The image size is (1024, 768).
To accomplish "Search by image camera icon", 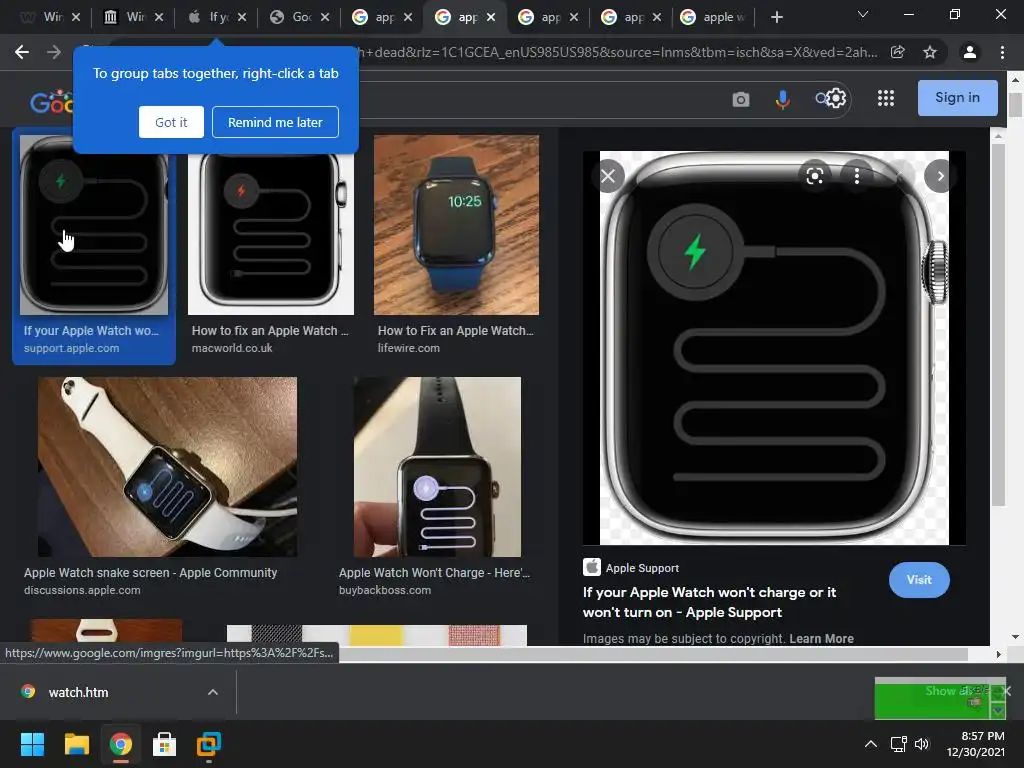I will point(741,99).
